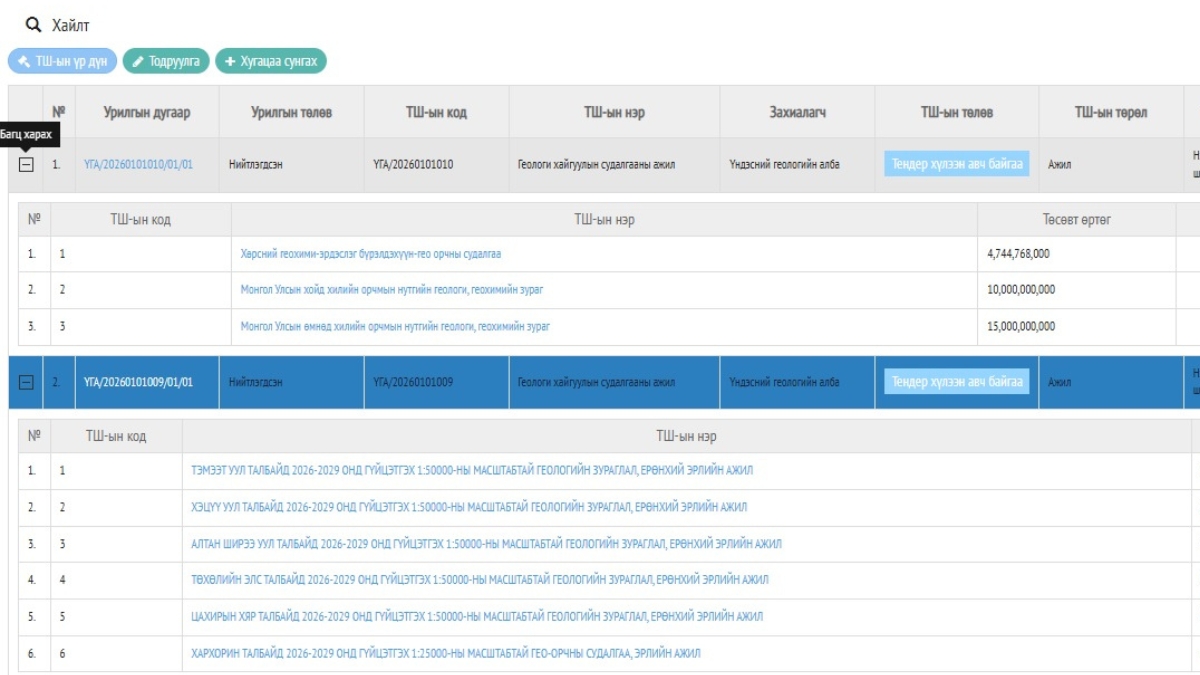Collapse second row УГА/20260101009/01/01

coord(26,382)
